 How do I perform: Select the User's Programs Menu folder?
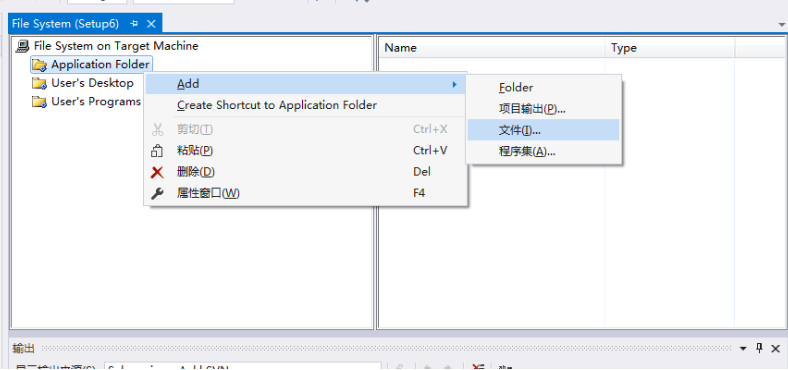tap(96, 102)
